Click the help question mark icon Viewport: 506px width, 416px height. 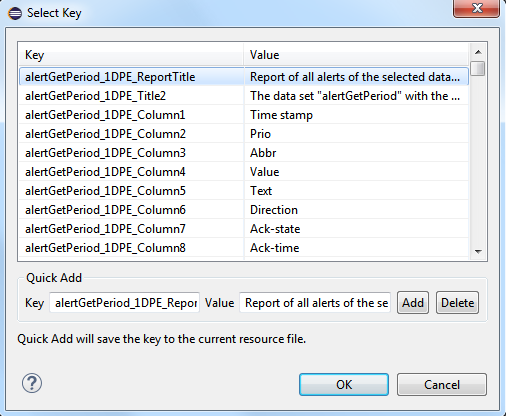32,383
